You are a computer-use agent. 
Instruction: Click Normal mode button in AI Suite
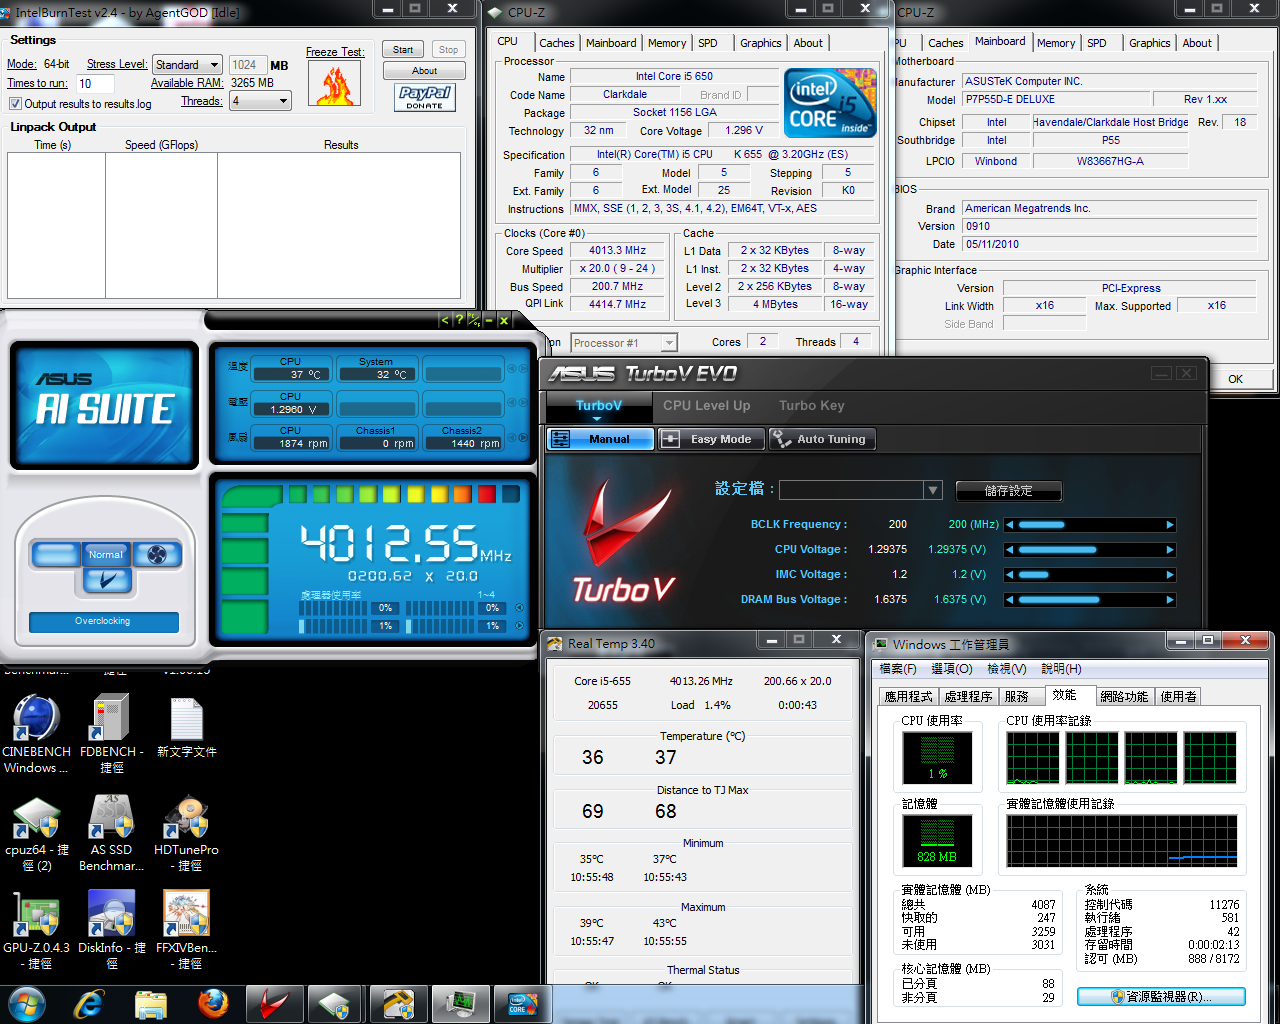point(106,554)
